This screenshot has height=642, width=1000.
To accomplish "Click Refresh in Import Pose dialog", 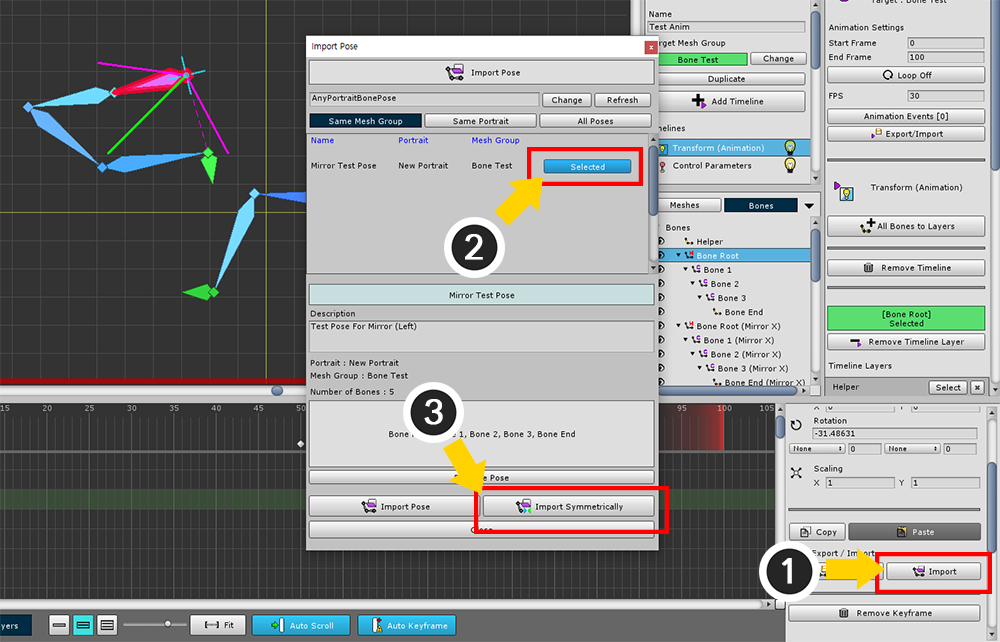I will (622, 100).
